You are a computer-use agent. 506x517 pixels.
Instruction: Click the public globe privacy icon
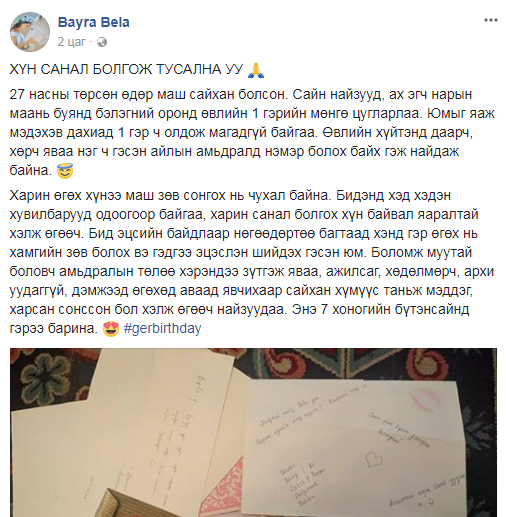pyautogui.click(x=102, y=42)
